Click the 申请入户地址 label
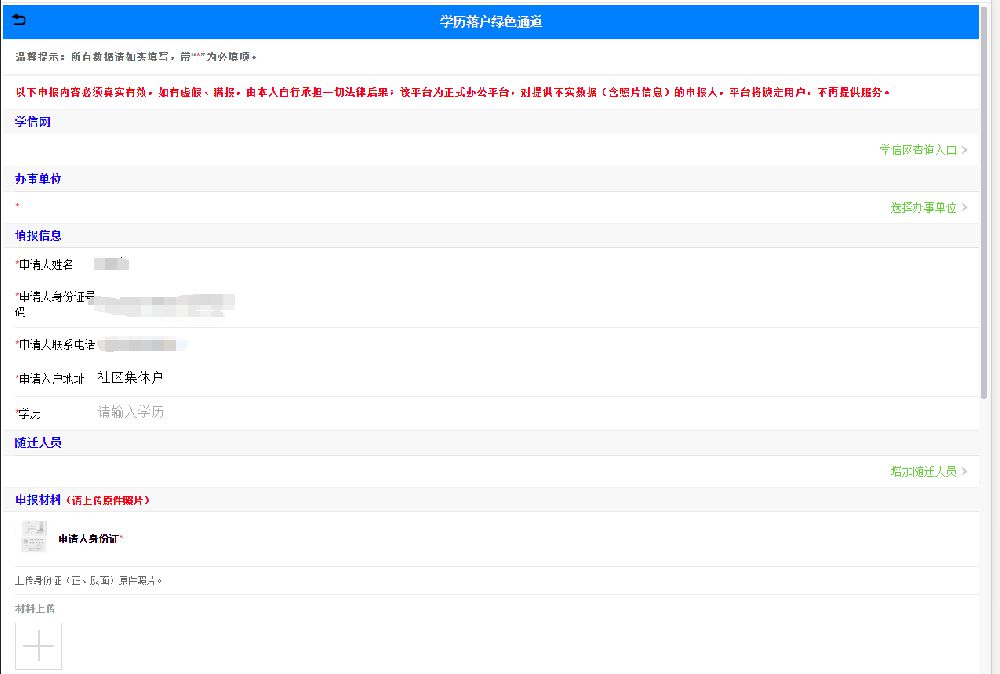This screenshot has height=674, width=1000. click(50, 379)
